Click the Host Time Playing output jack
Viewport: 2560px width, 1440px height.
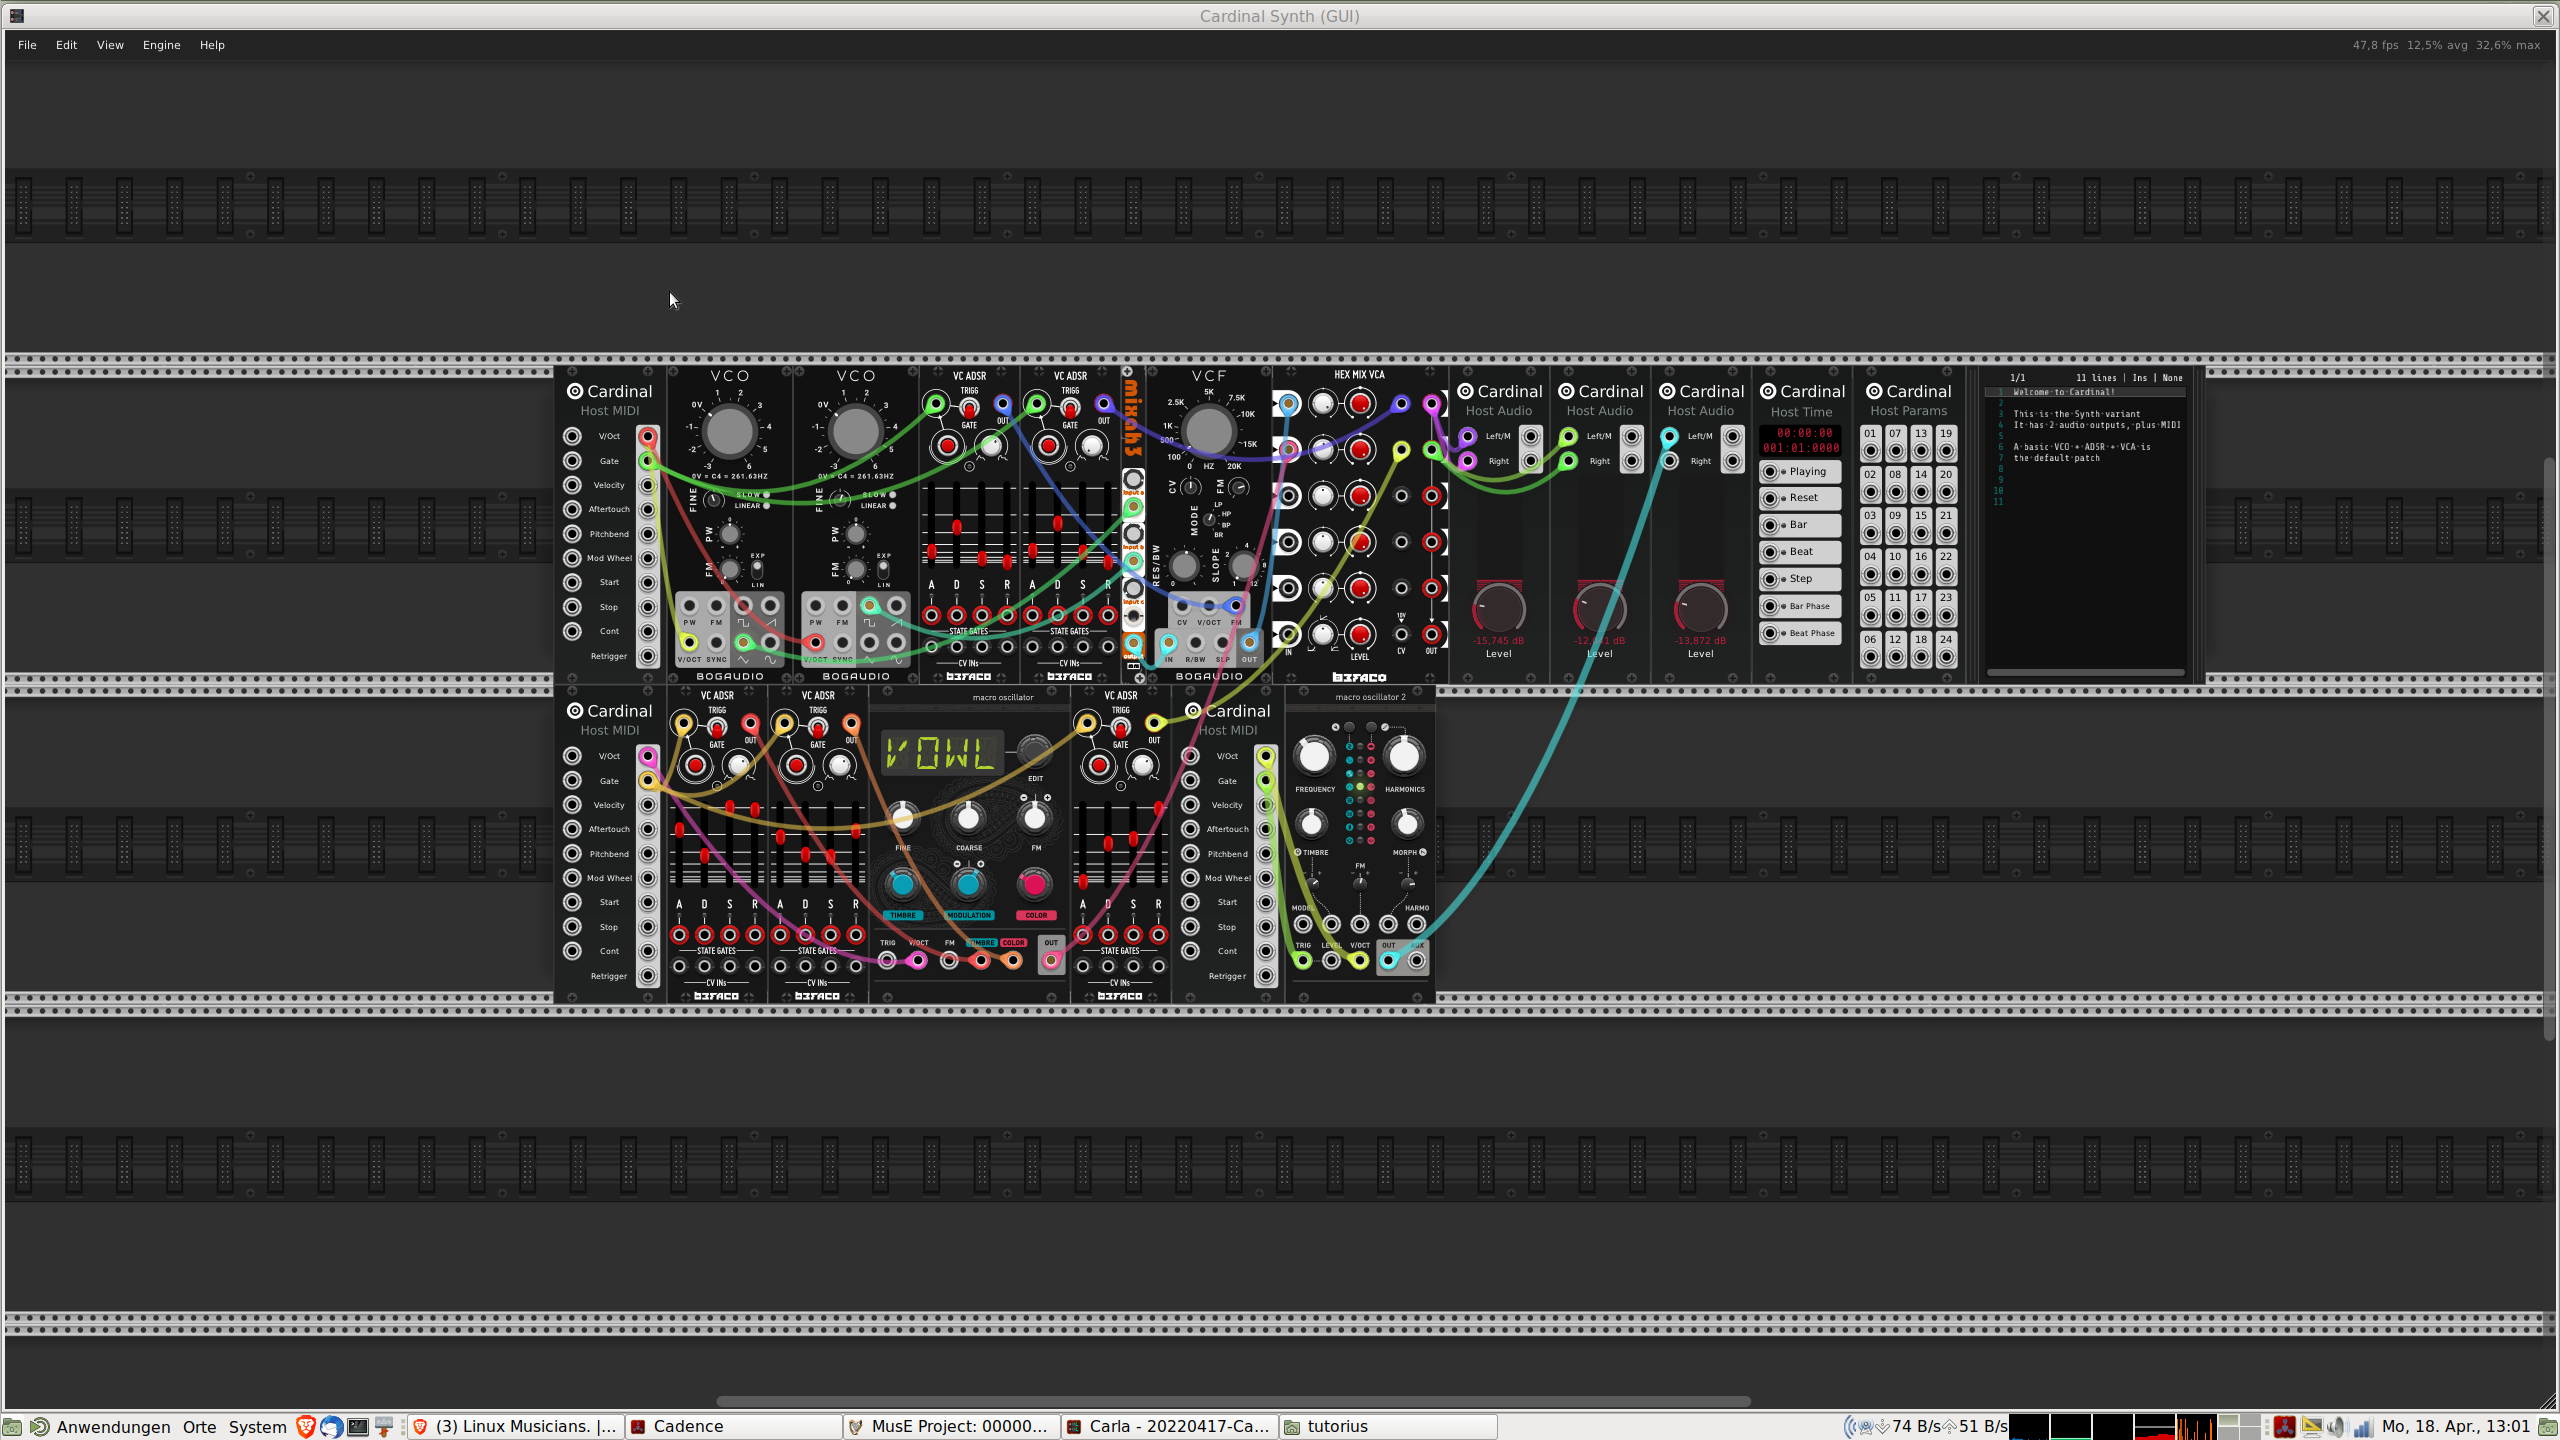(x=1771, y=472)
